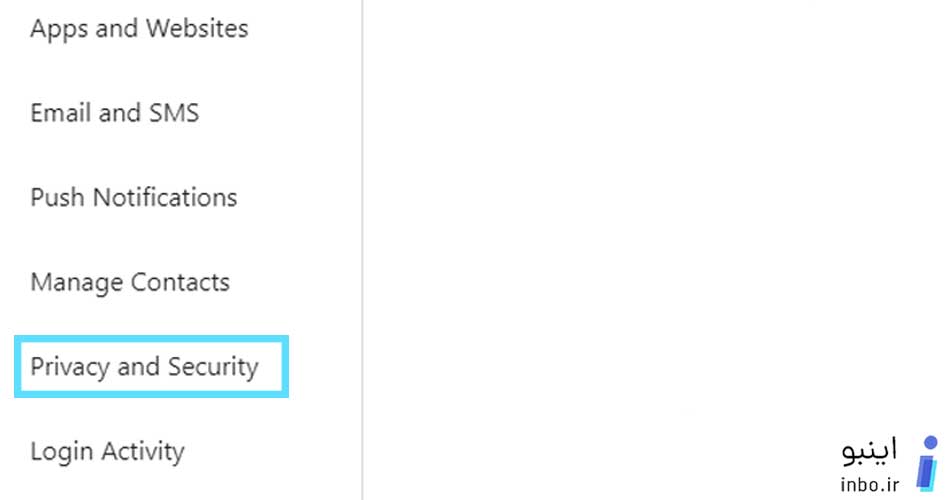Switch to the SMS and email preferences
The width and height of the screenshot is (950, 500).
pos(115,113)
